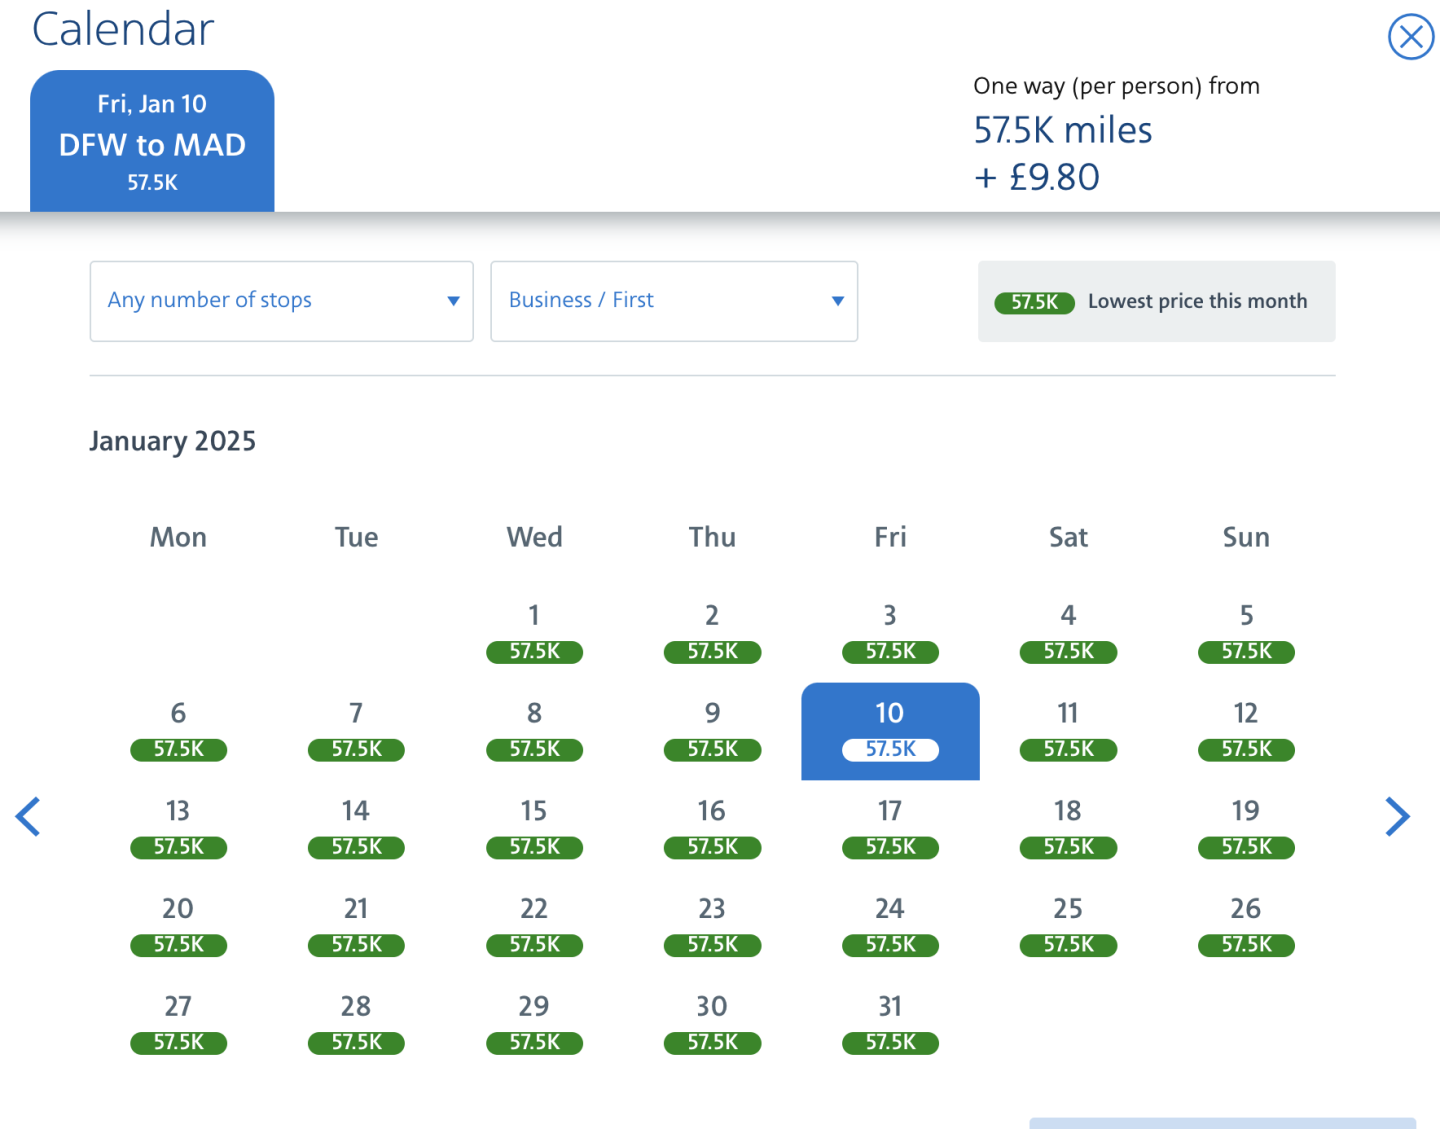
Task: Choose January 5 date cell
Action: point(1246,631)
